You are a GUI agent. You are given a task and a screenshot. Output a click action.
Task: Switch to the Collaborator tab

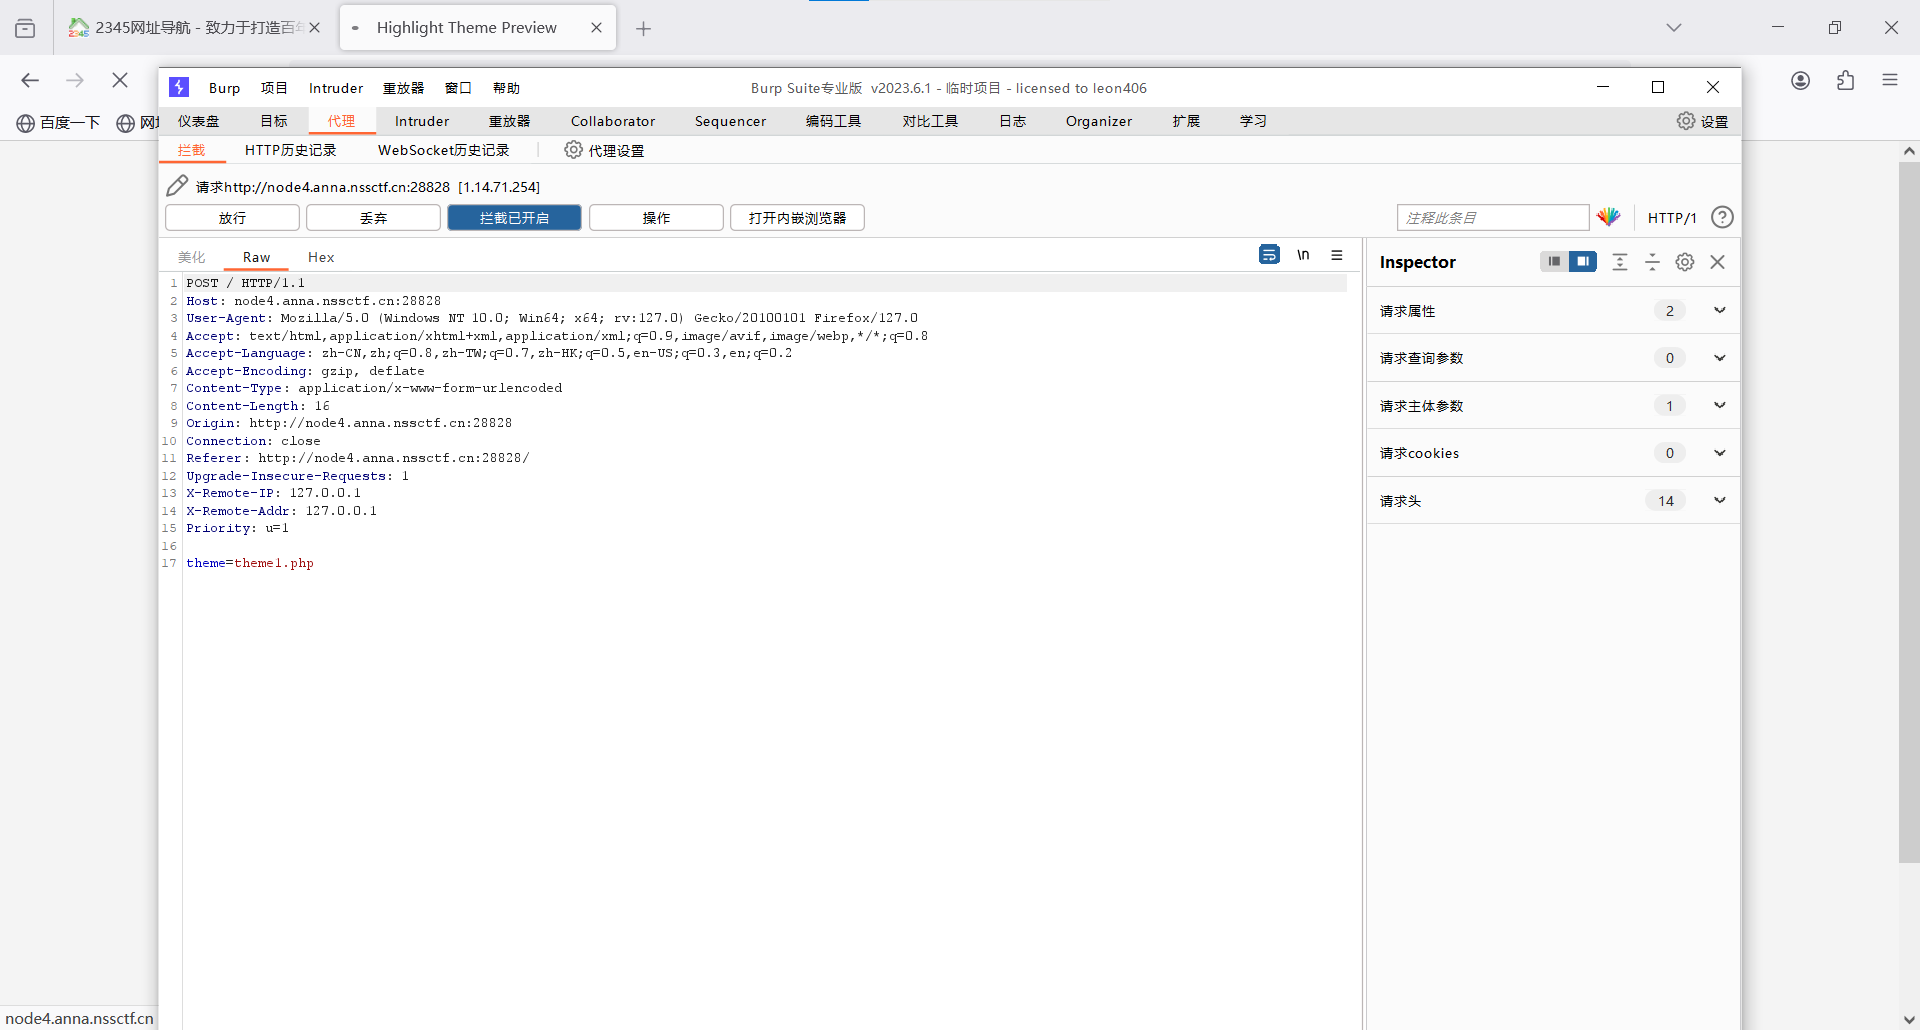coord(613,121)
